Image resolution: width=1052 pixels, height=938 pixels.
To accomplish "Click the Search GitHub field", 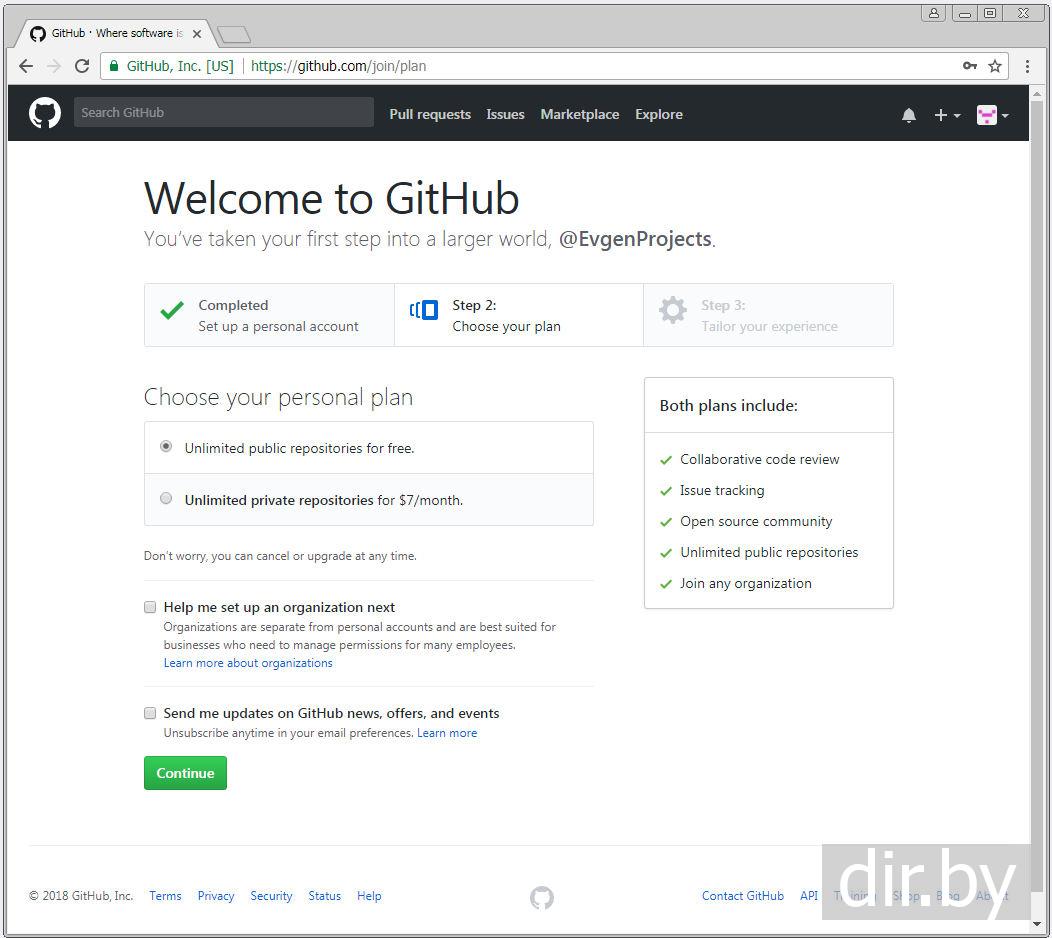I will point(223,112).
